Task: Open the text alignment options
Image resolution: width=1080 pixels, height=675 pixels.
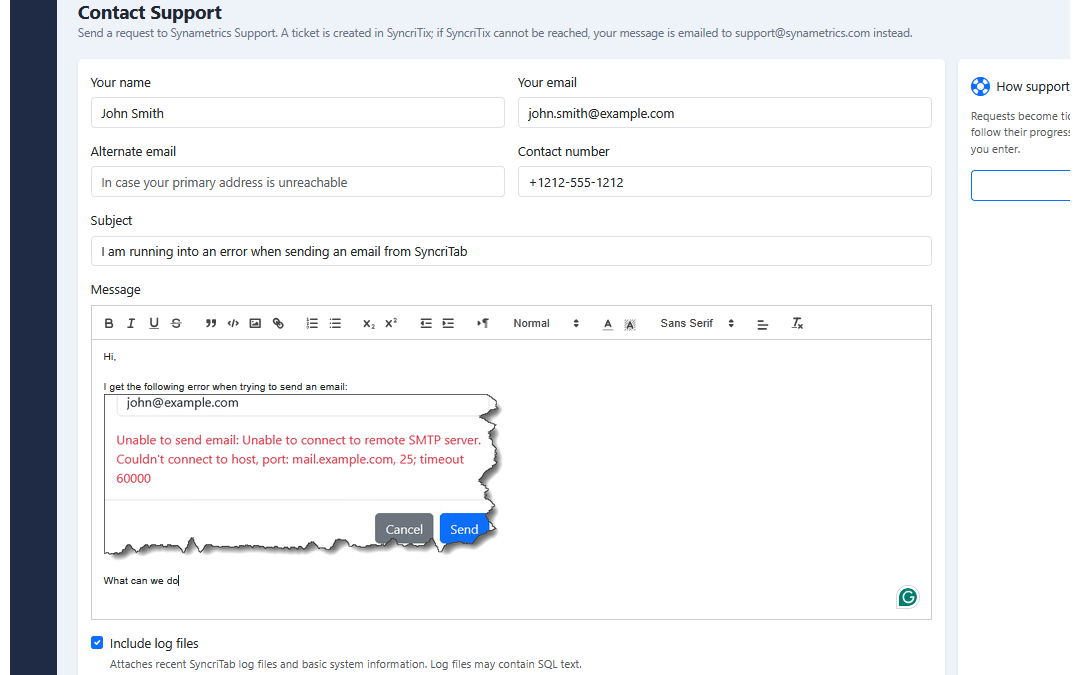Action: tap(762, 324)
